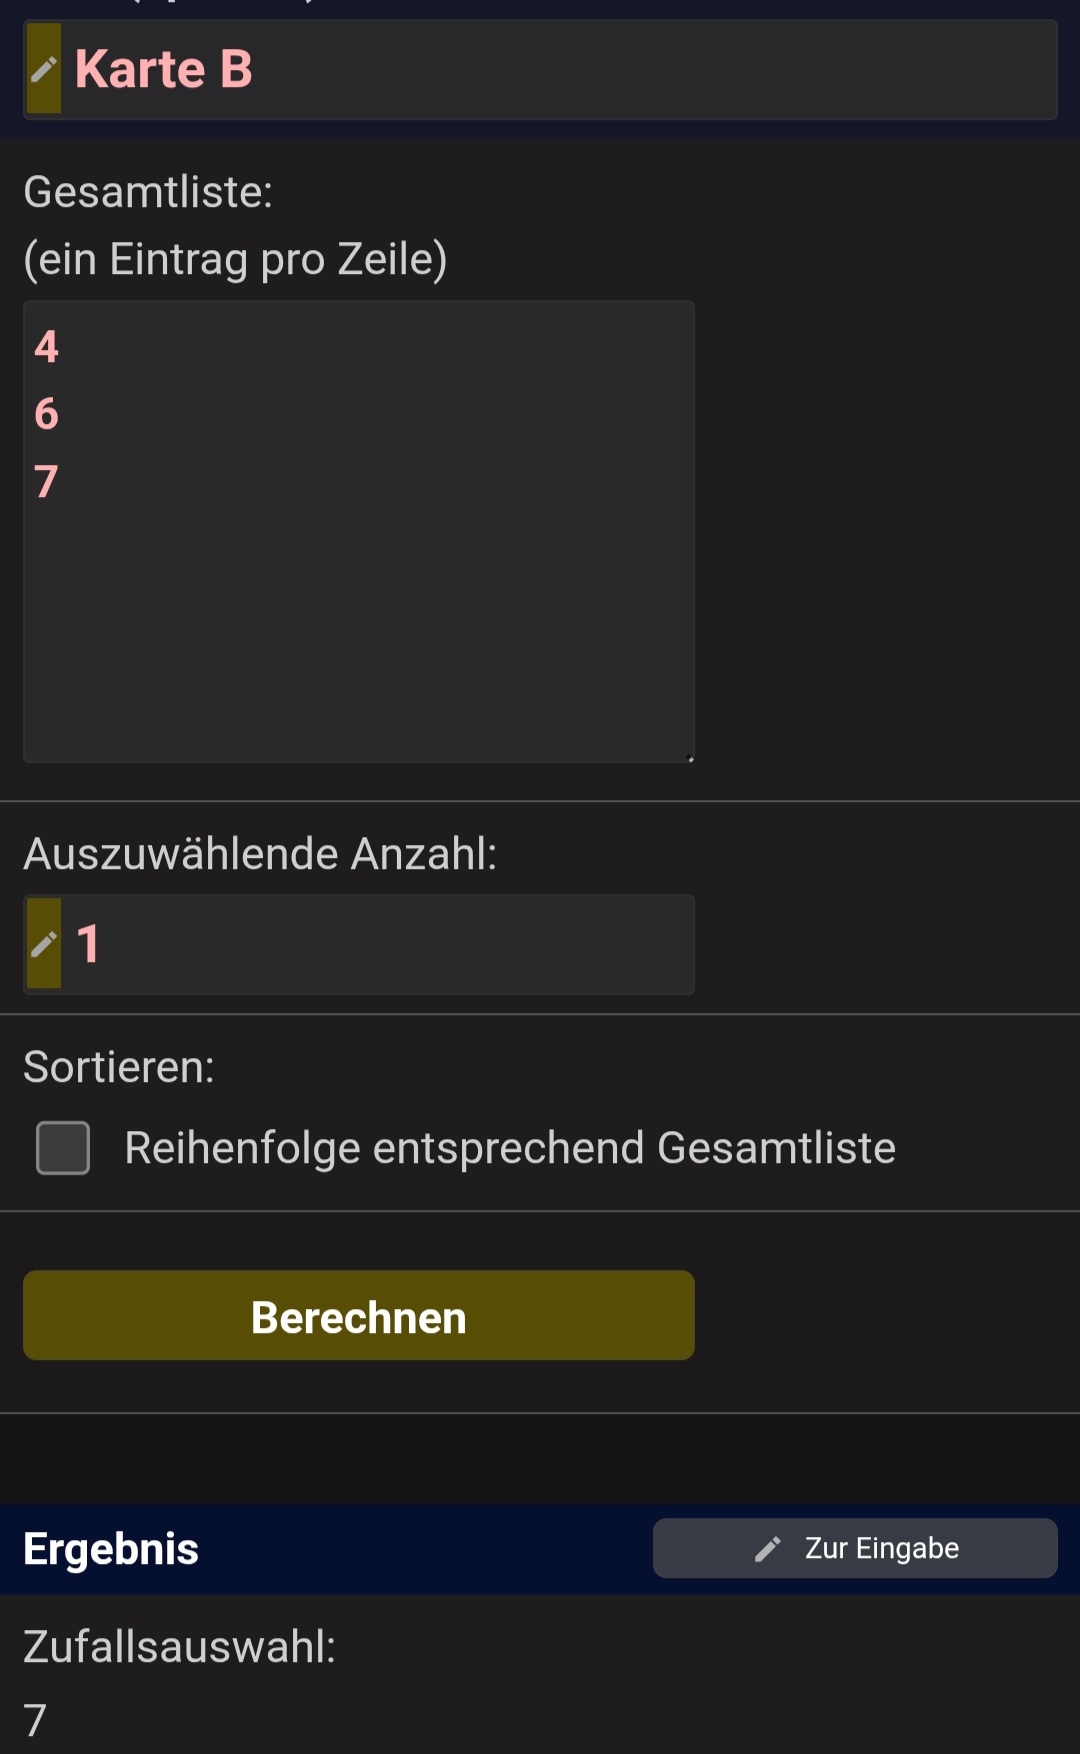Click the 'Reihenfolge entsprechend Gesamtliste' label text
Screen dimensions: 1080x1754
click(510, 1148)
